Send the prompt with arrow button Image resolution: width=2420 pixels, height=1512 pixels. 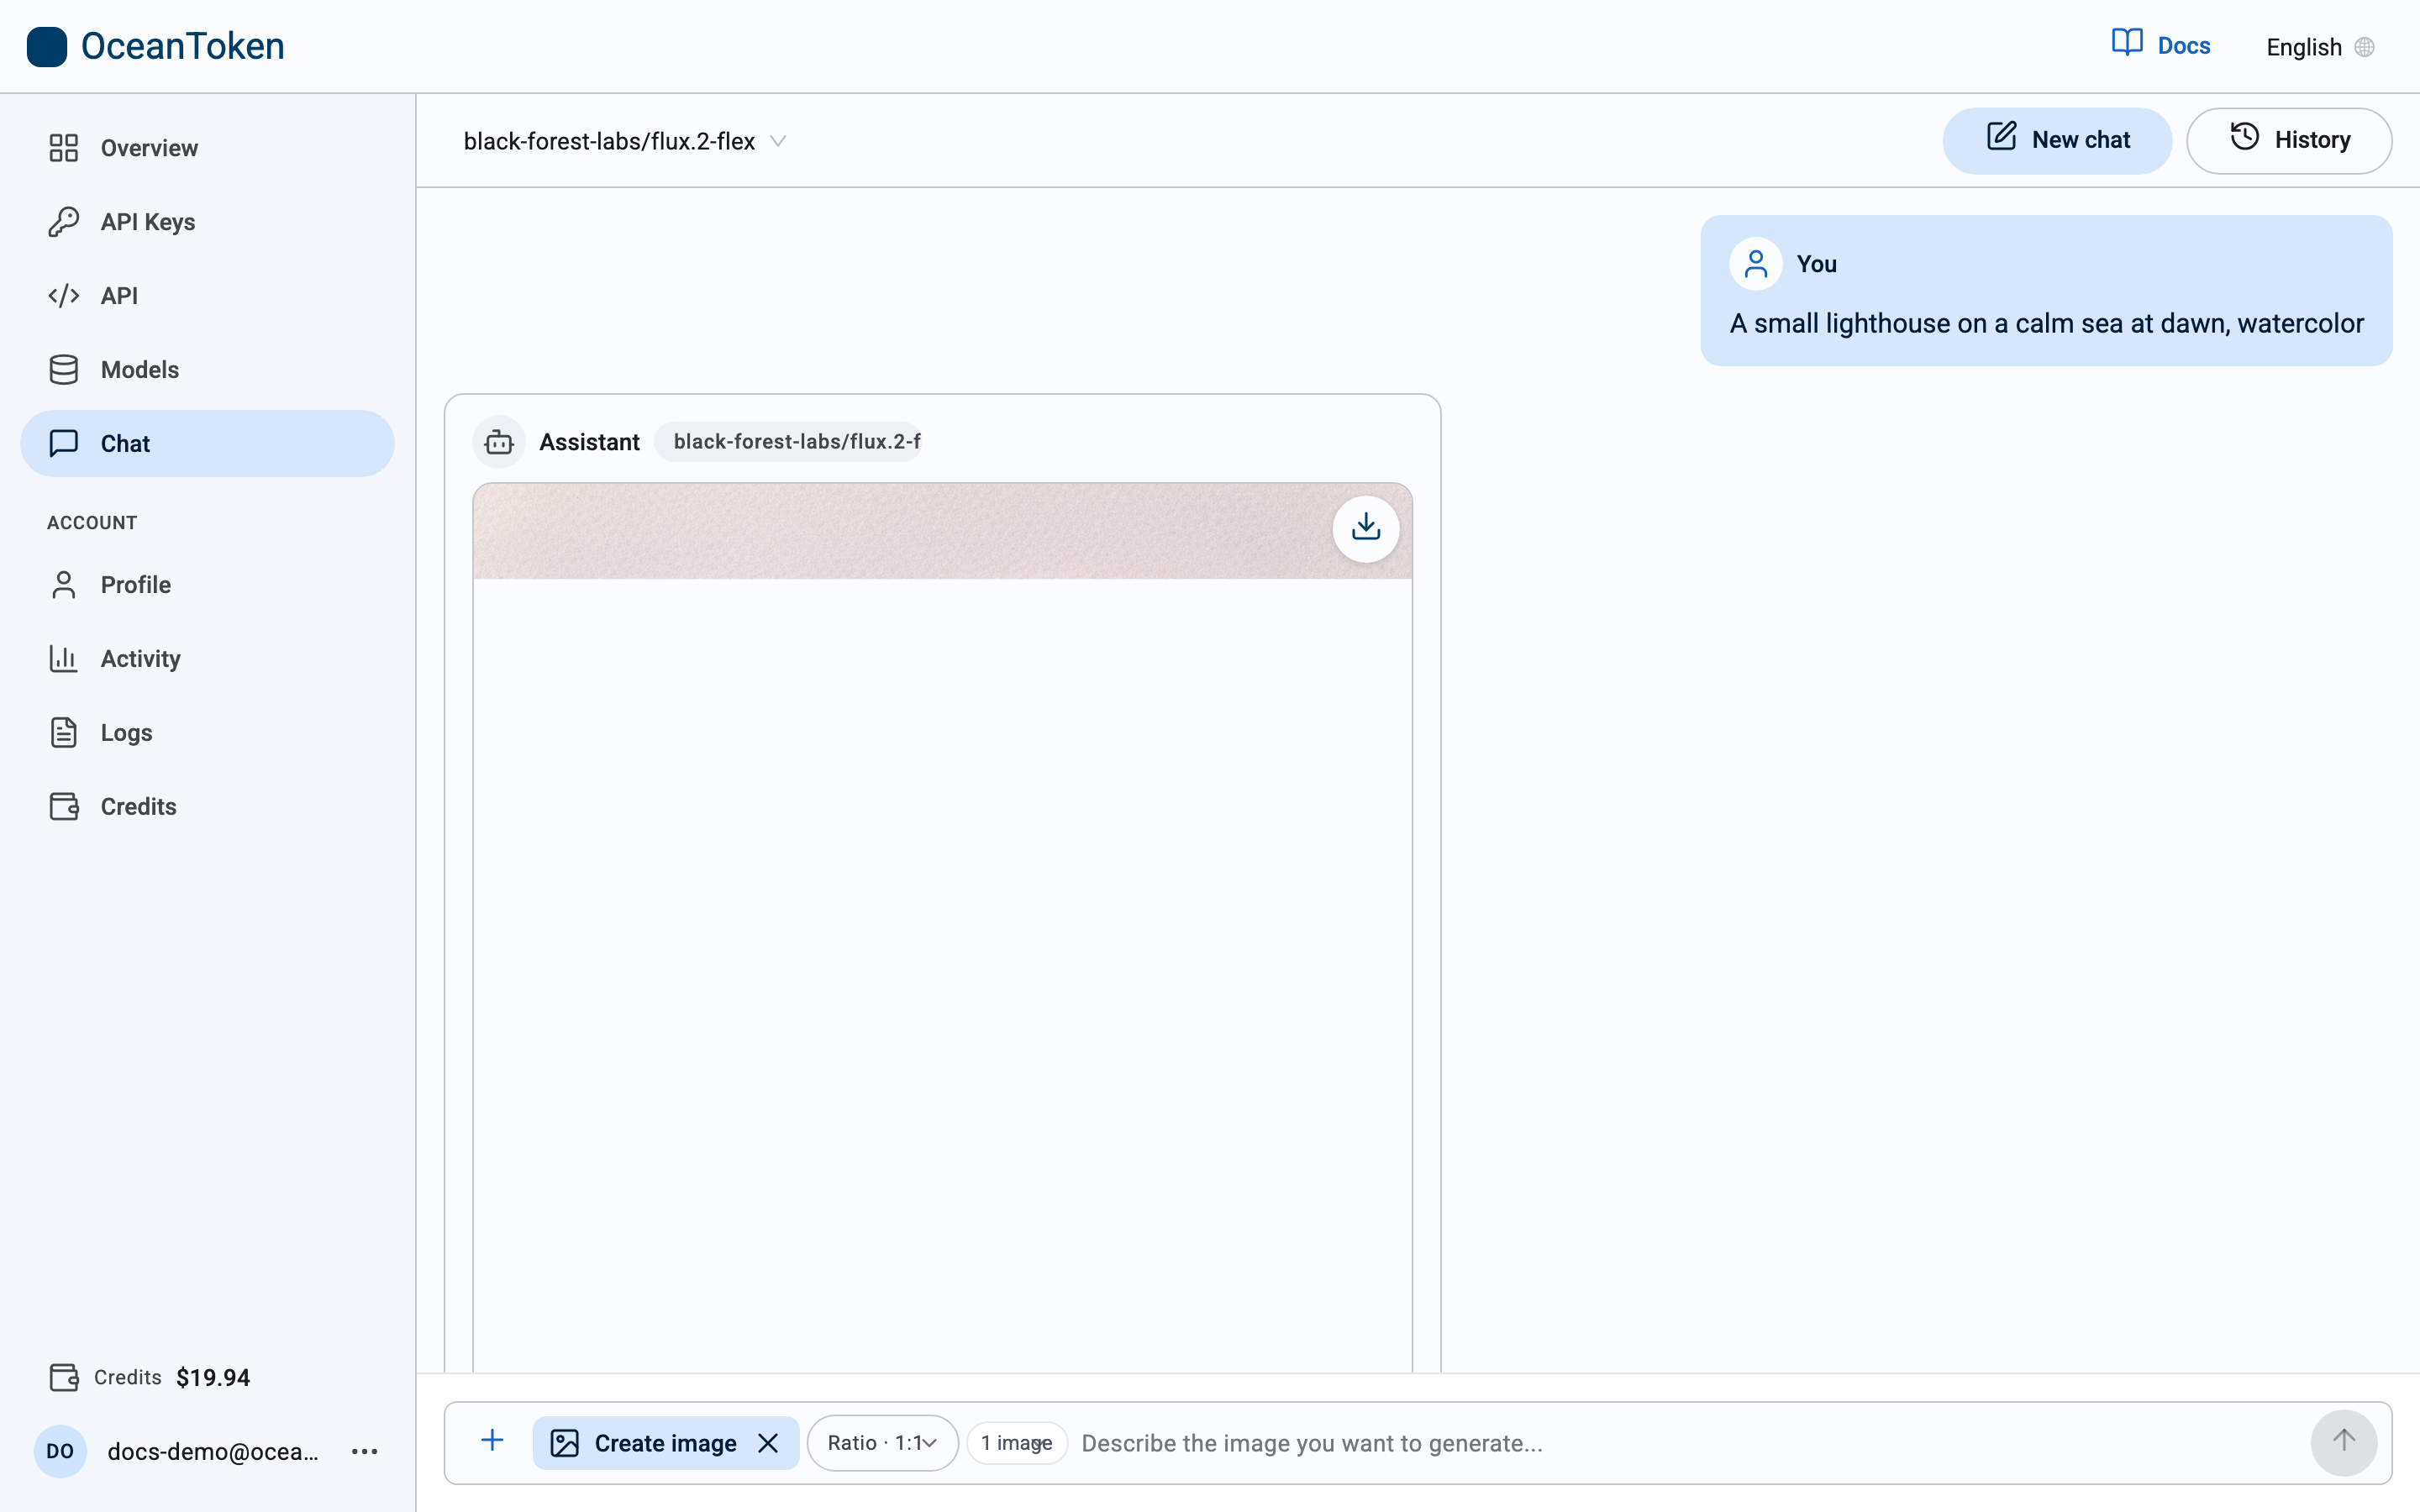pyautogui.click(x=2343, y=1442)
